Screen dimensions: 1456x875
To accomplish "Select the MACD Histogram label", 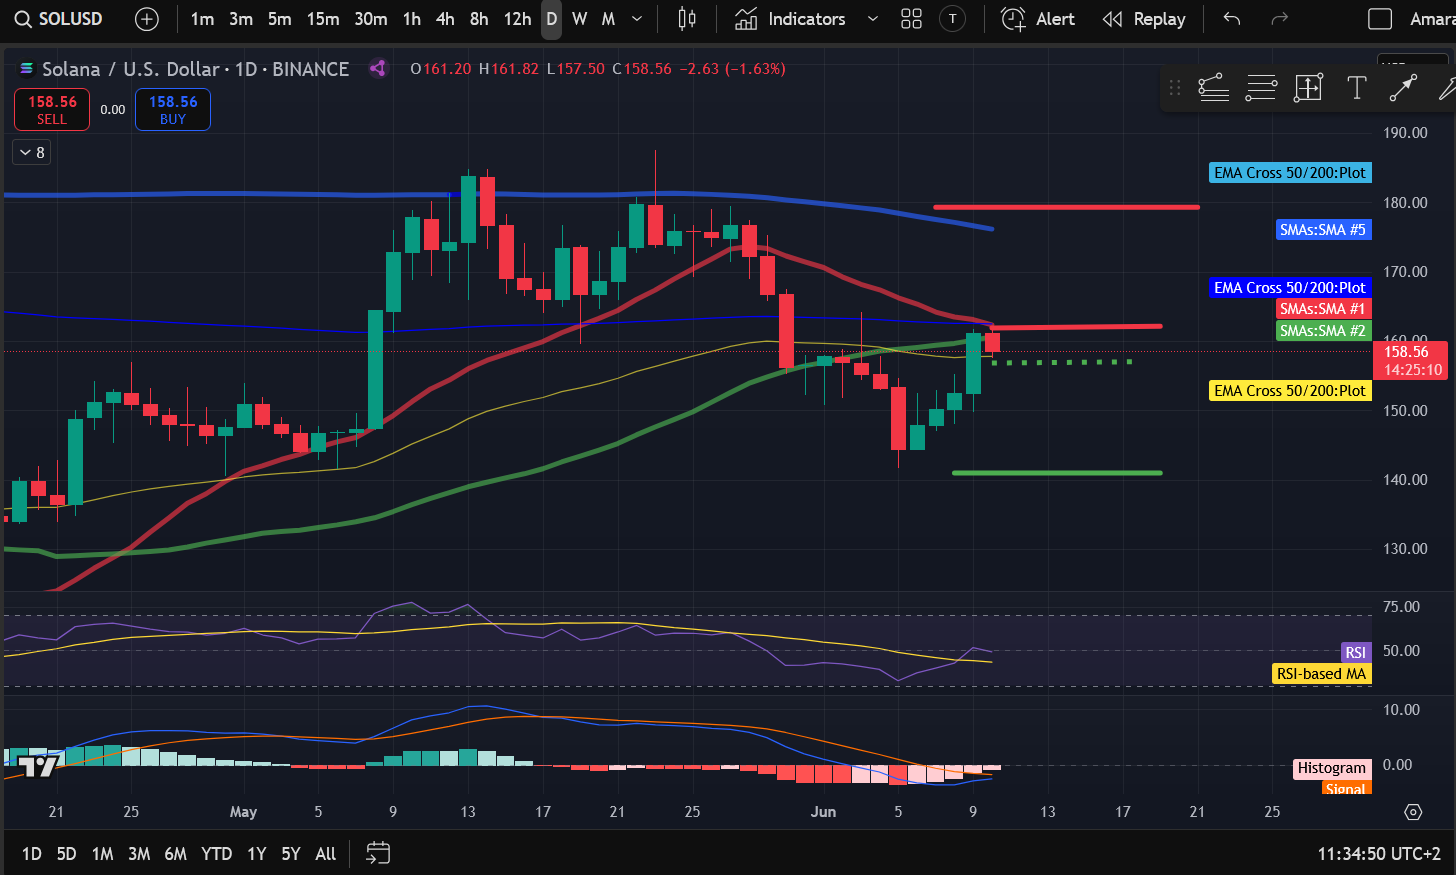I will (x=1331, y=768).
